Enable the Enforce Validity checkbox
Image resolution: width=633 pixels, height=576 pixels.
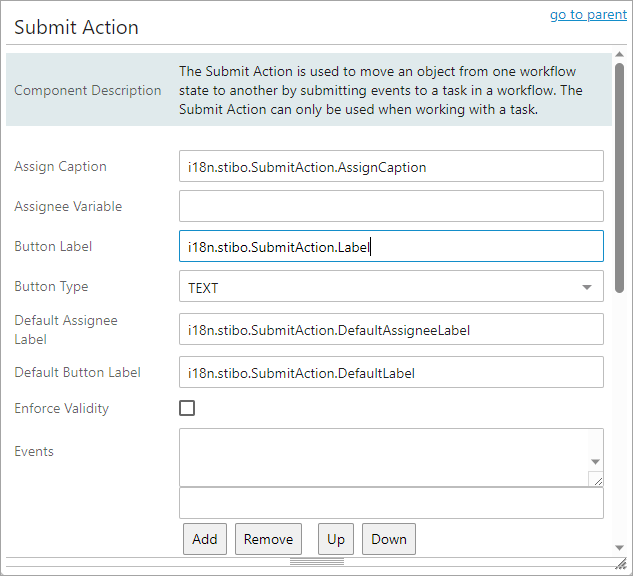(x=187, y=408)
